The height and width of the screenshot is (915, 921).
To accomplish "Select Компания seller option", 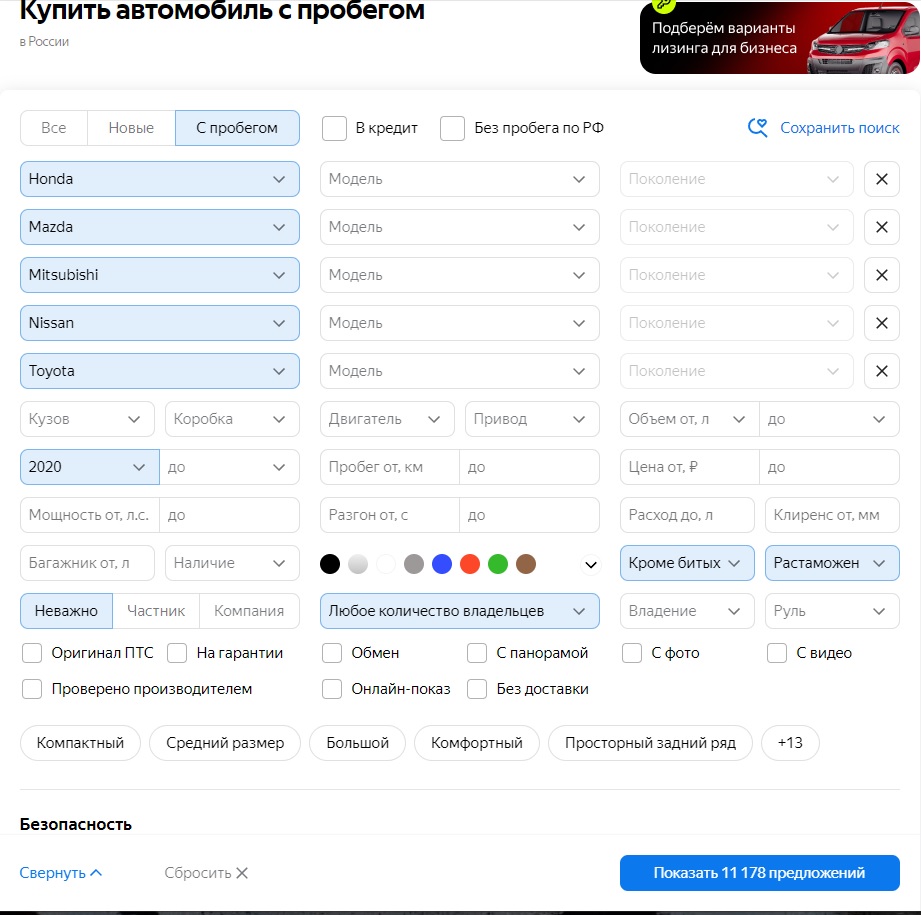I will 249,611.
